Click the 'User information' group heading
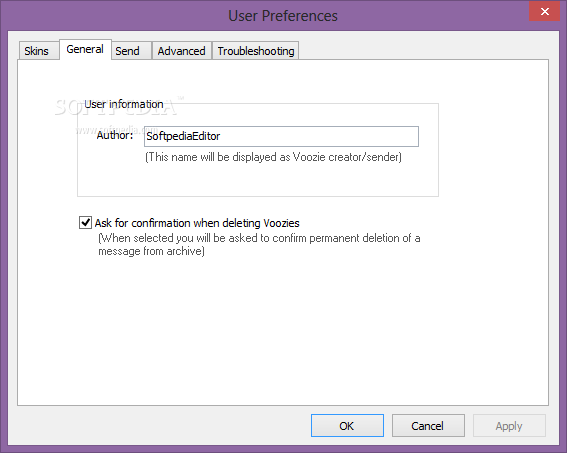 click(124, 104)
